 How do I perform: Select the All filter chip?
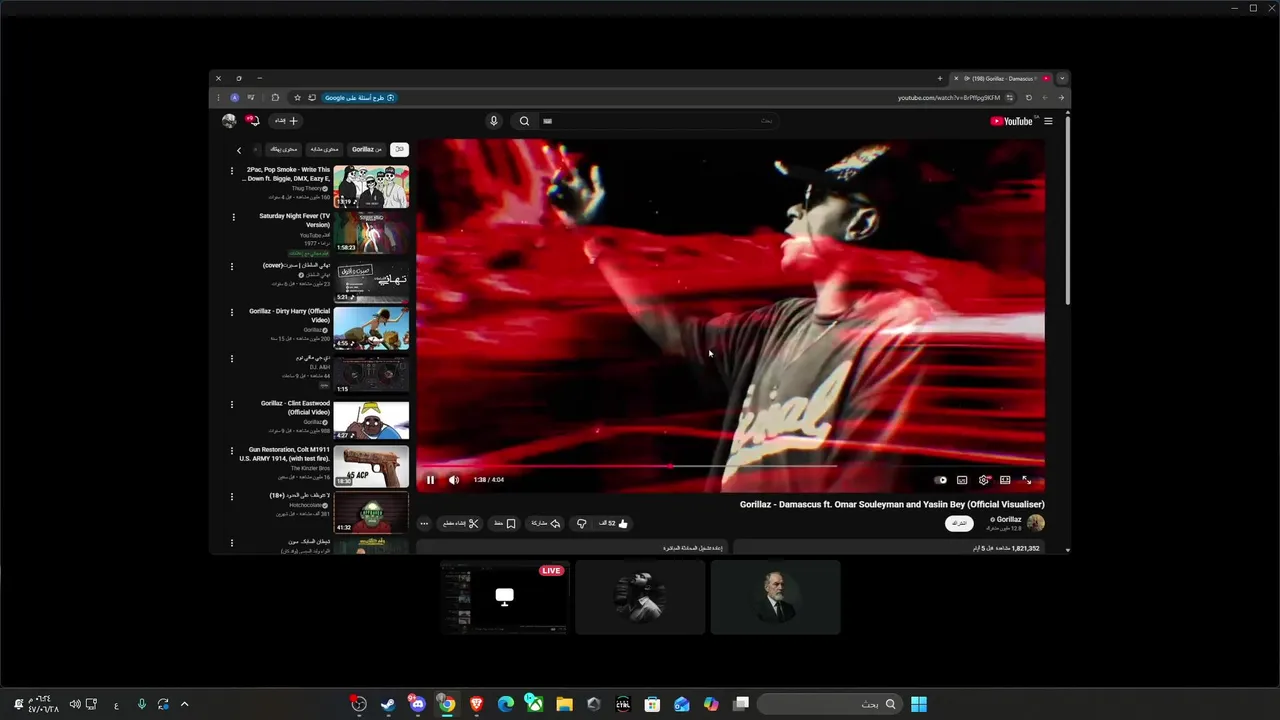pos(398,149)
